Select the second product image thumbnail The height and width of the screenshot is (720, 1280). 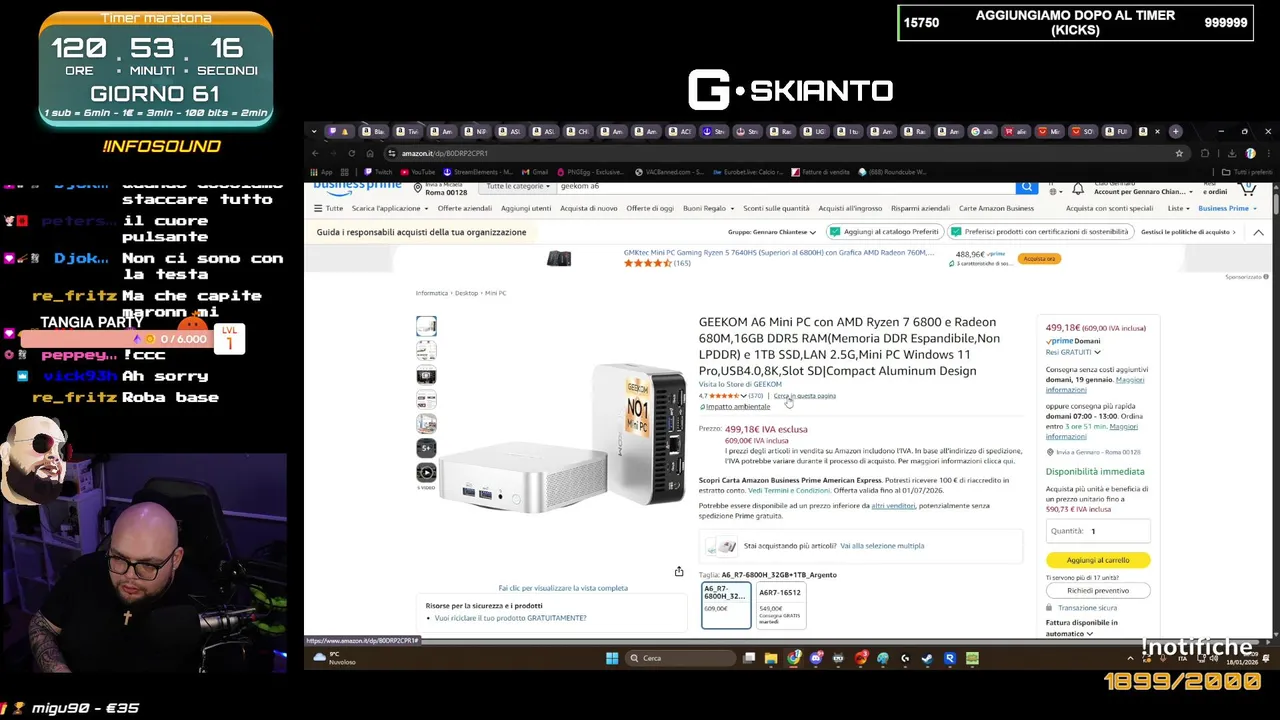(x=426, y=351)
